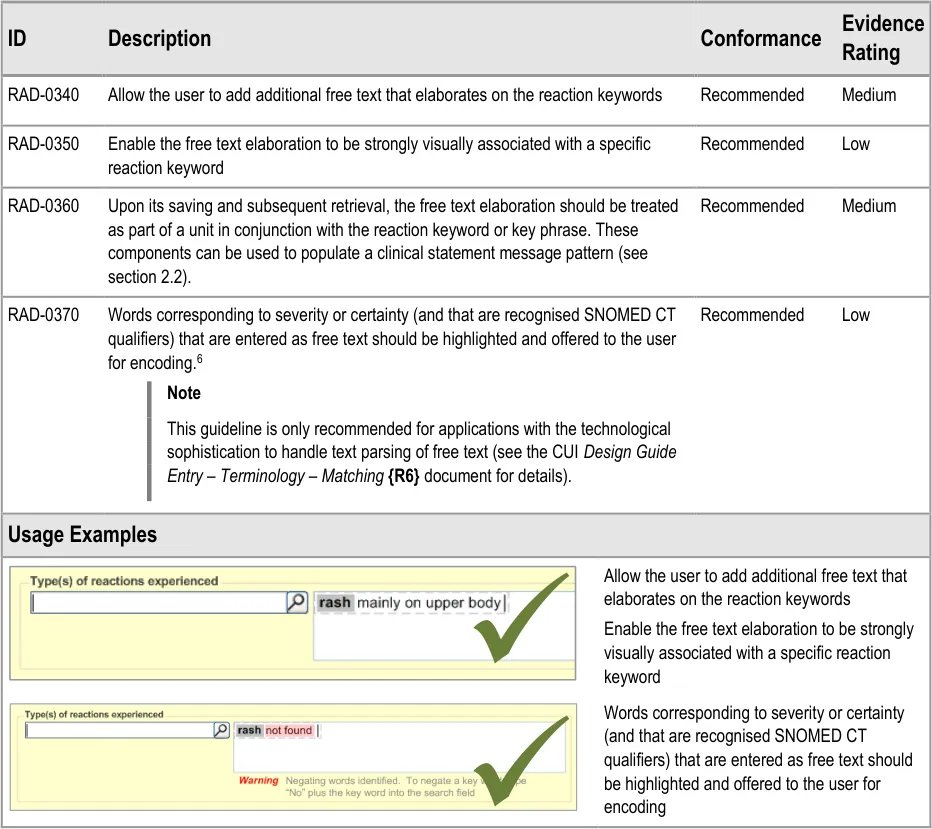Click inside the 'mainly on upper body' free text
Viewport: 932px width, 829px height.
pyautogui.click(x=428, y=603)
